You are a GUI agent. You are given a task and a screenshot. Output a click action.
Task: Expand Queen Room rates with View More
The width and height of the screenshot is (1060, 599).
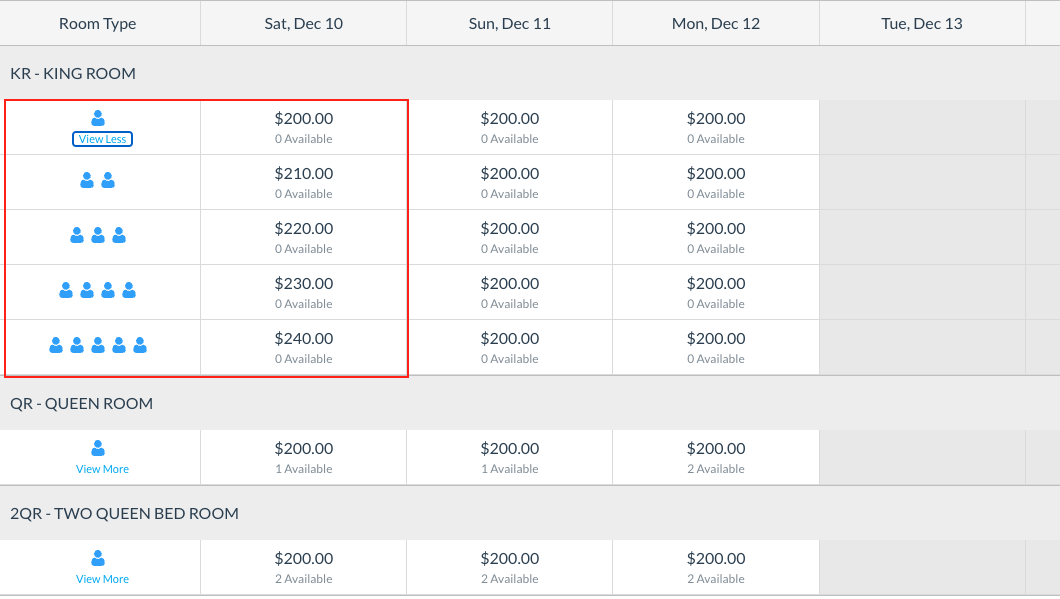pyautogui.click(x=102, y=469)
